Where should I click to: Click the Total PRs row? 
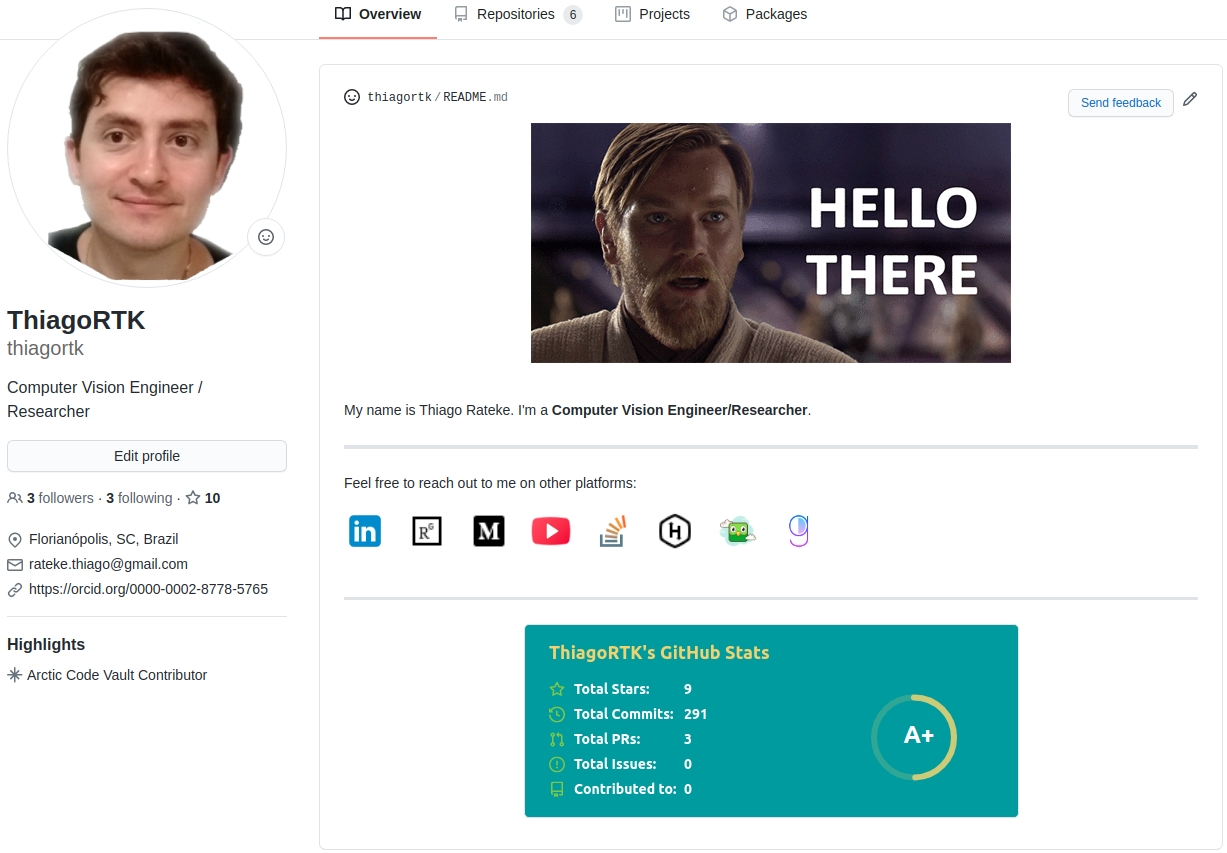tap(621, 739)
